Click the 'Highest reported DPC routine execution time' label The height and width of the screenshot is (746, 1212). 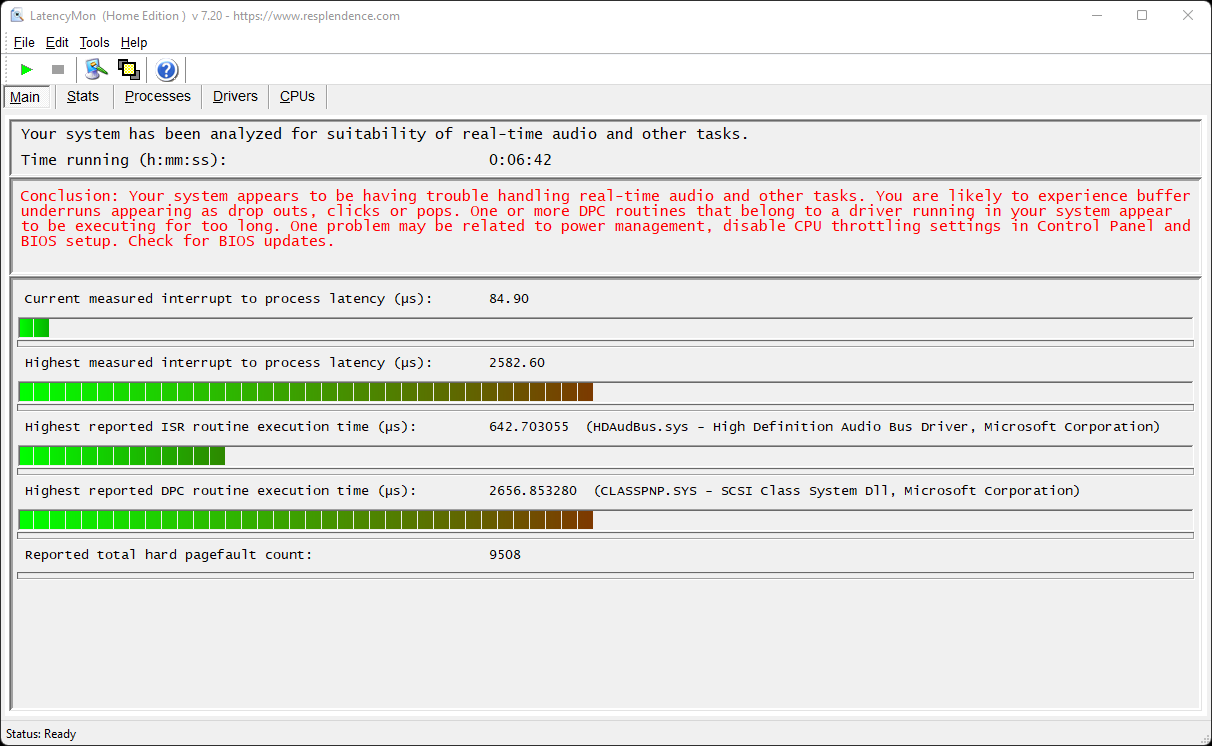(220, 491)
